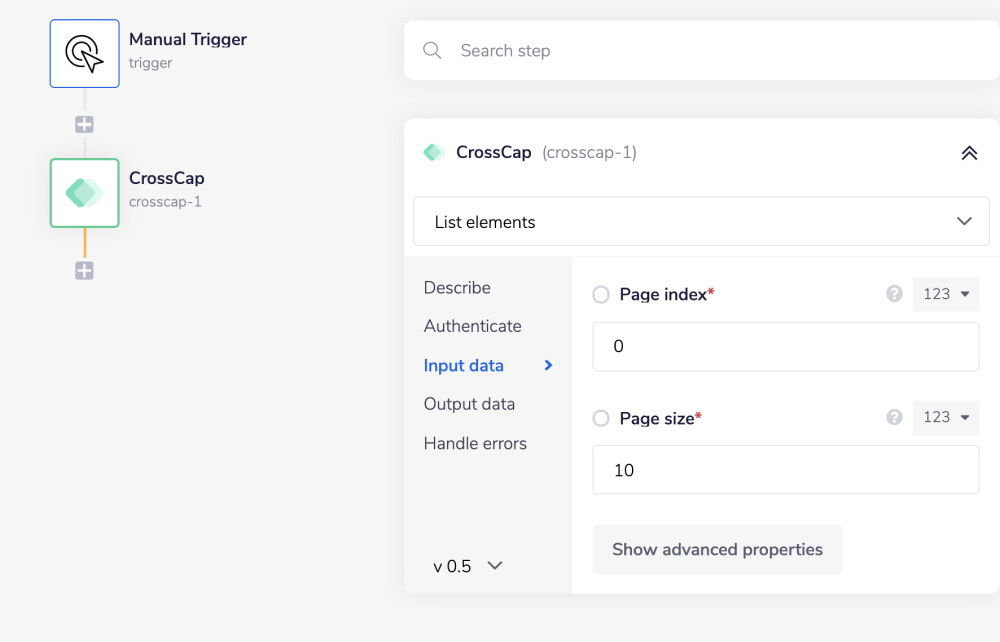Click Show advanced properties

tap(717, 549)
